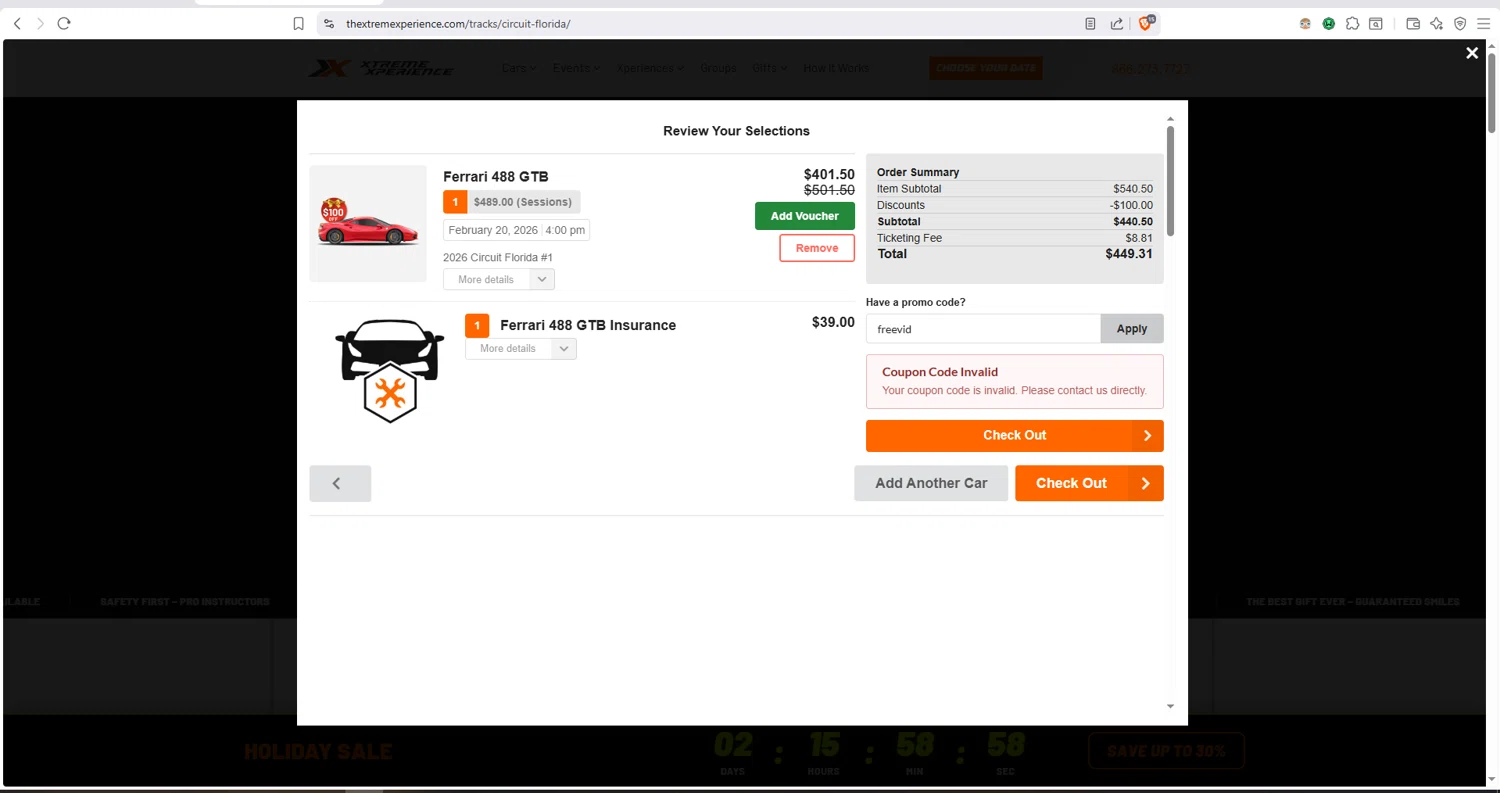Viewport: 1500px width, 793px height.
Task: Expand More details under Ferrari Insurance
Action: 521,348
